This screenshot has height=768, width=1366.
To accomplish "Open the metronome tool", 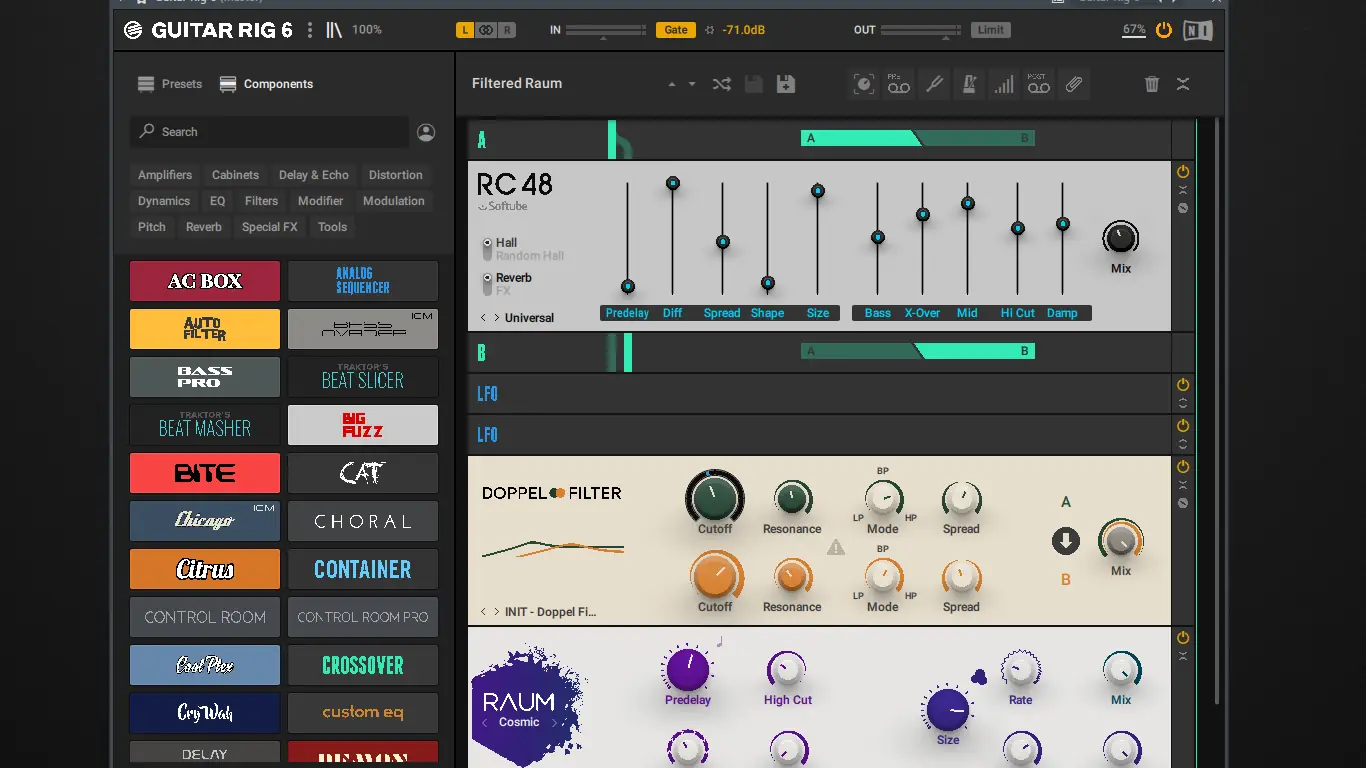I will coord(969,84).
